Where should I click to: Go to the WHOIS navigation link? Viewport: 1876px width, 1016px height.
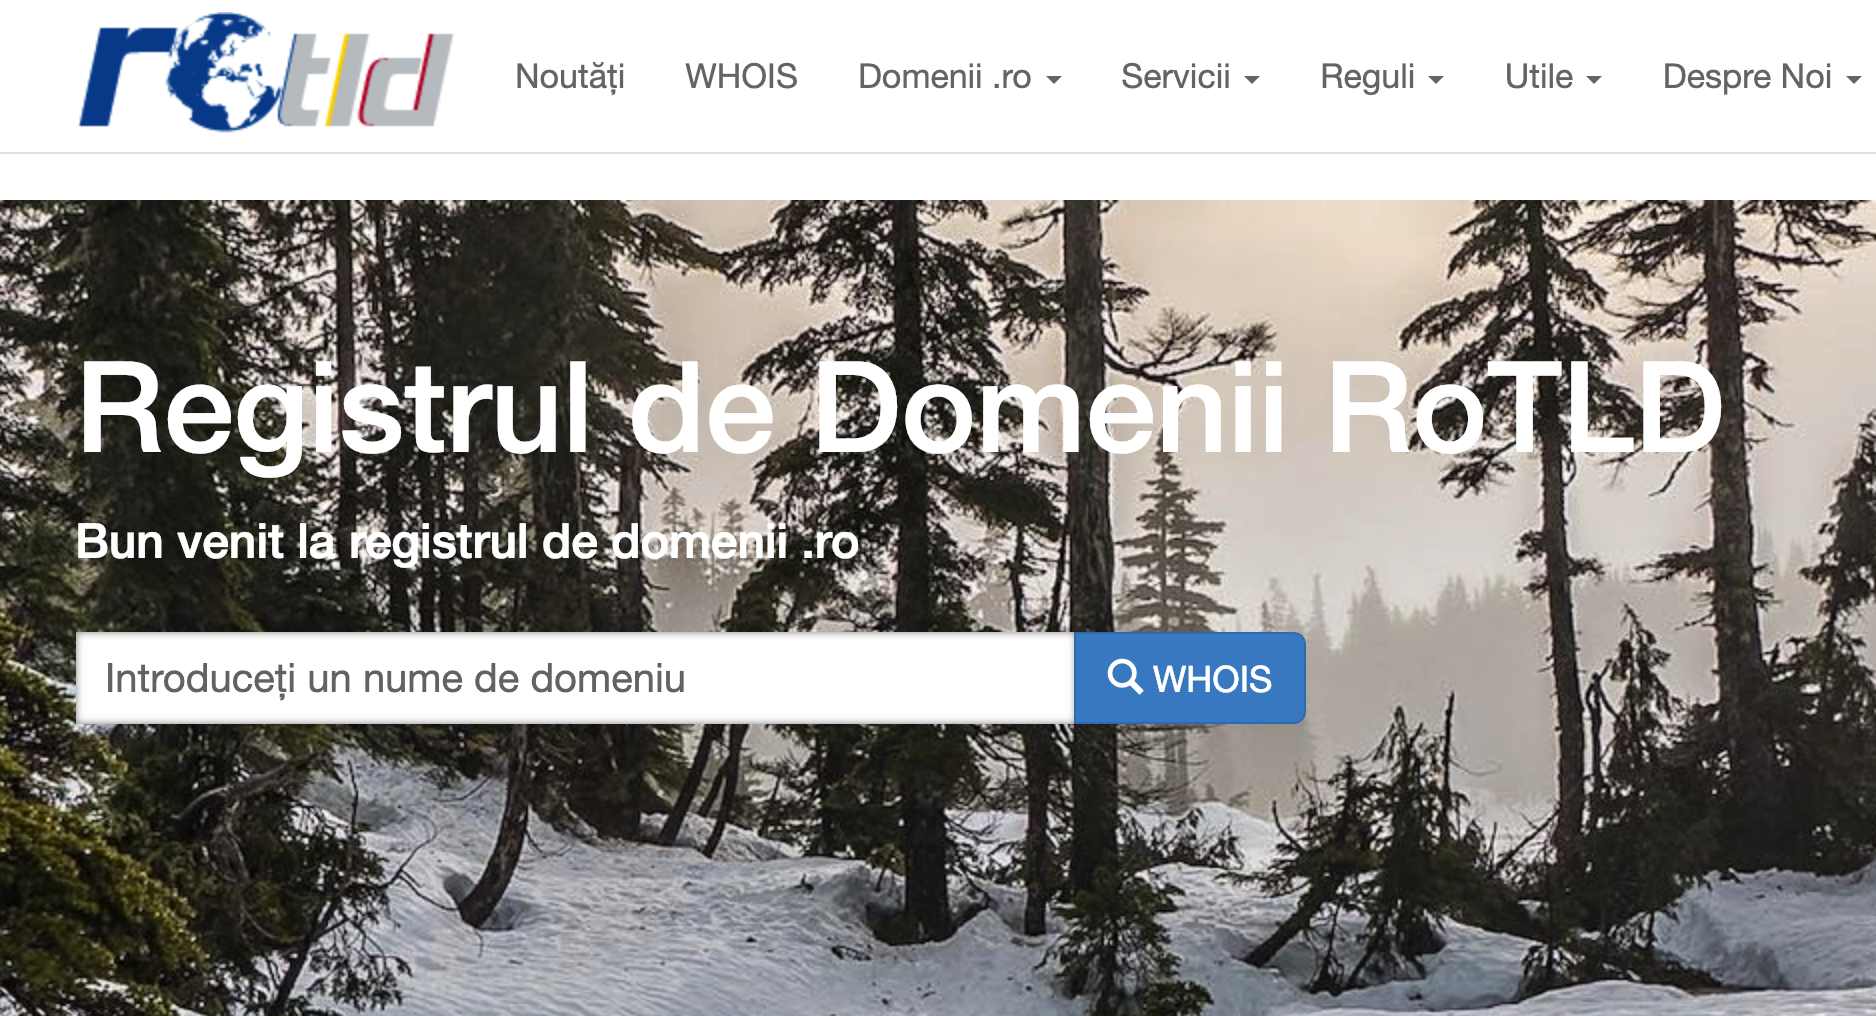pyautogui.click(x=741, y=77)
